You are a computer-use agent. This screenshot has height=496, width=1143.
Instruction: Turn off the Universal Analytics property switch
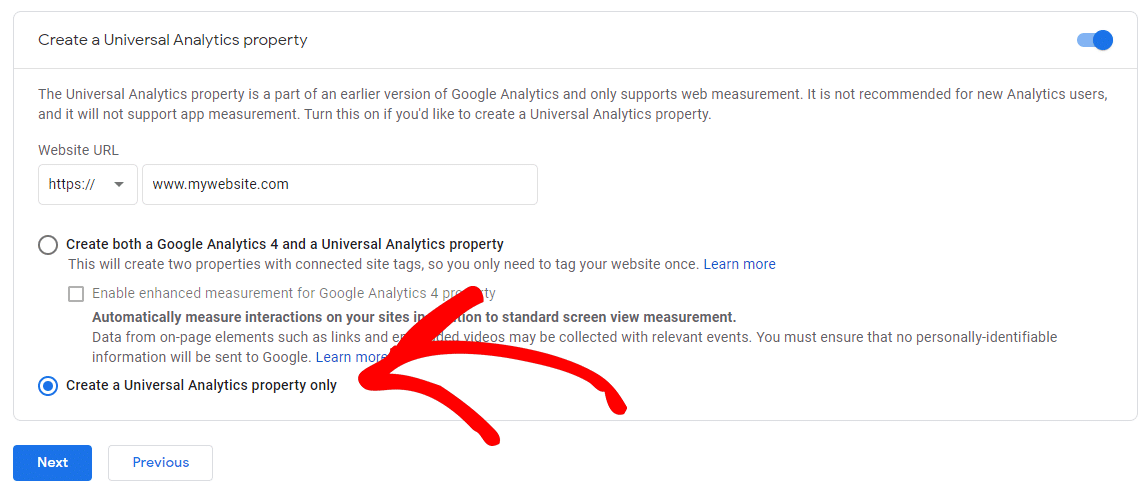coord(1095,40)
